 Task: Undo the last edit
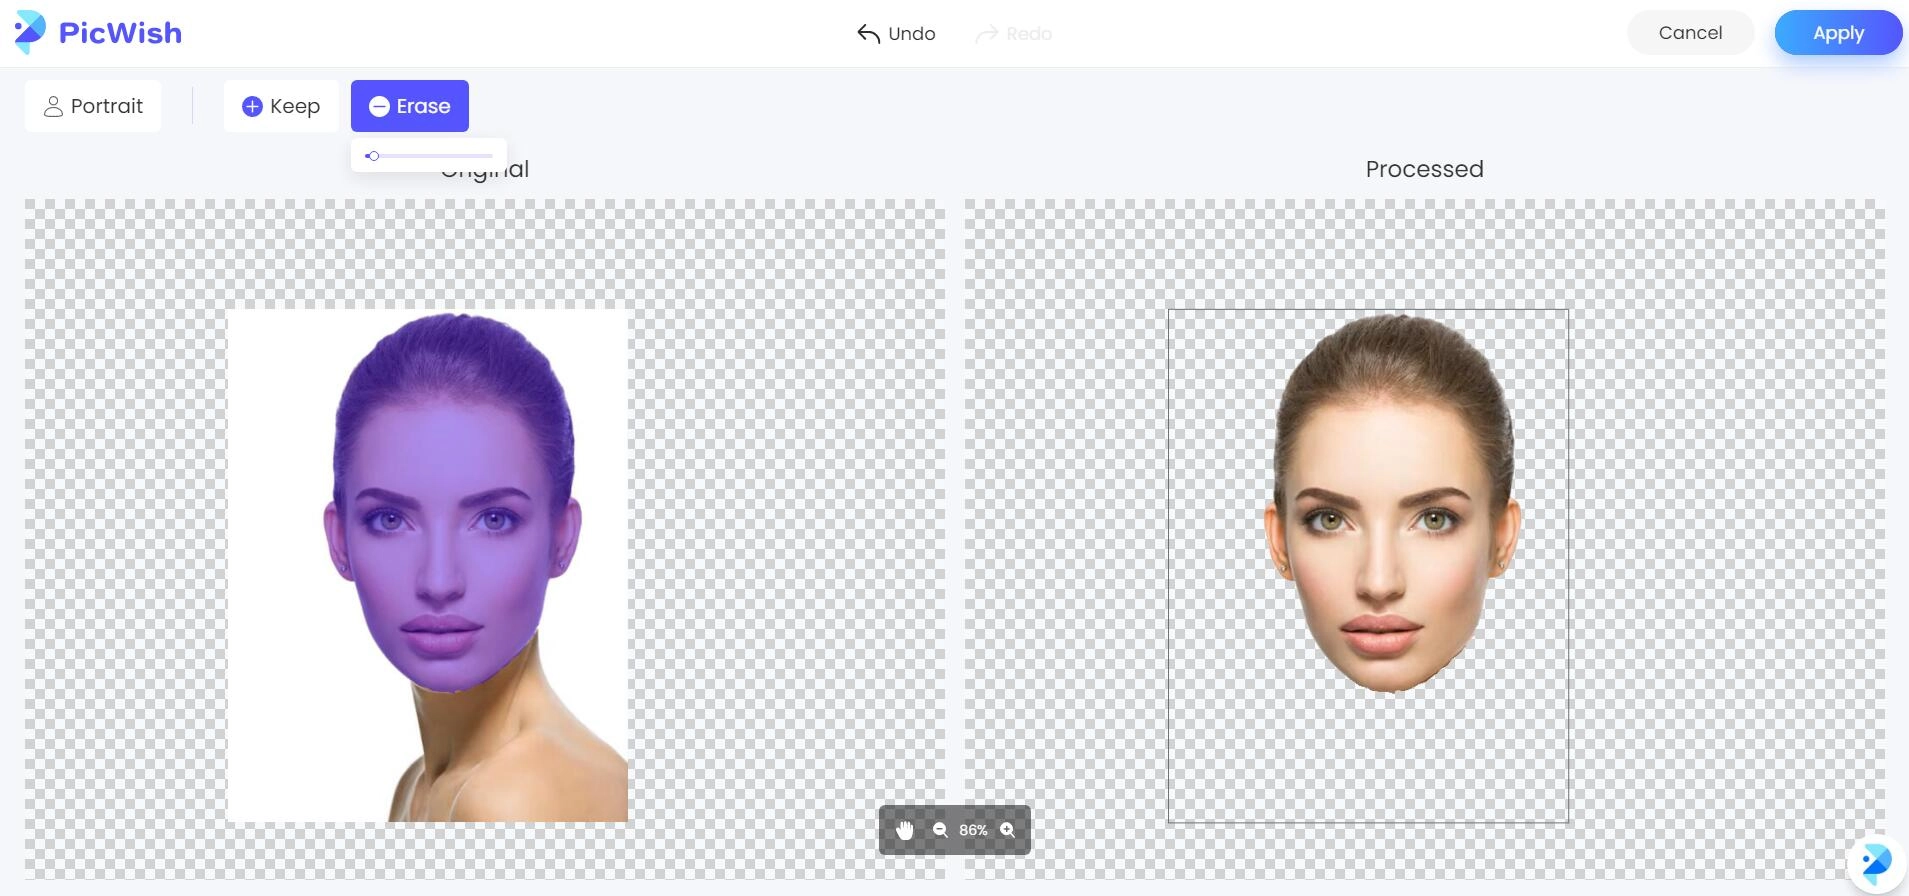896,34
